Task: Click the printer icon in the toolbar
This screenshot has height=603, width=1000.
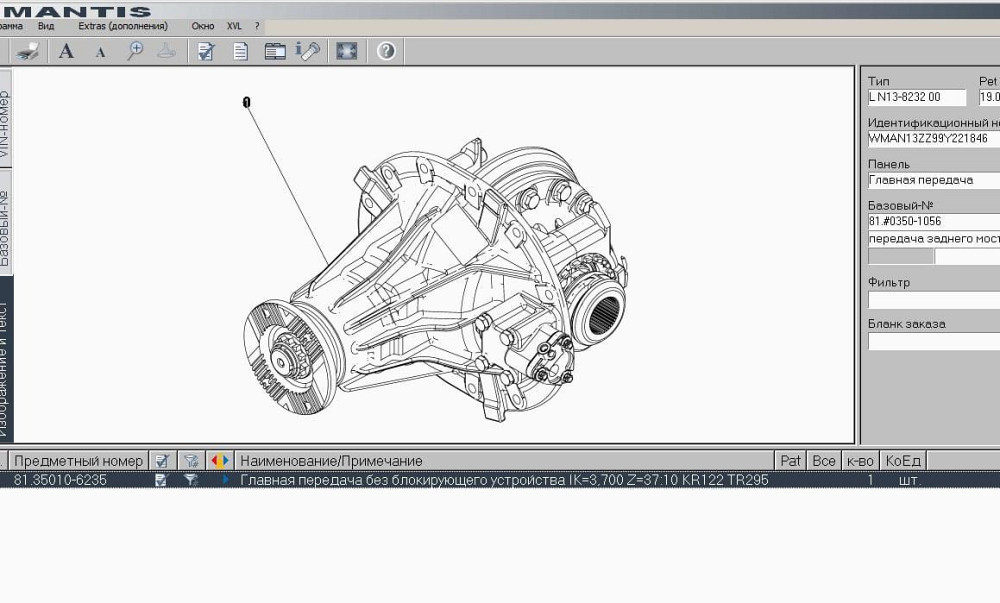Action: 28,51
